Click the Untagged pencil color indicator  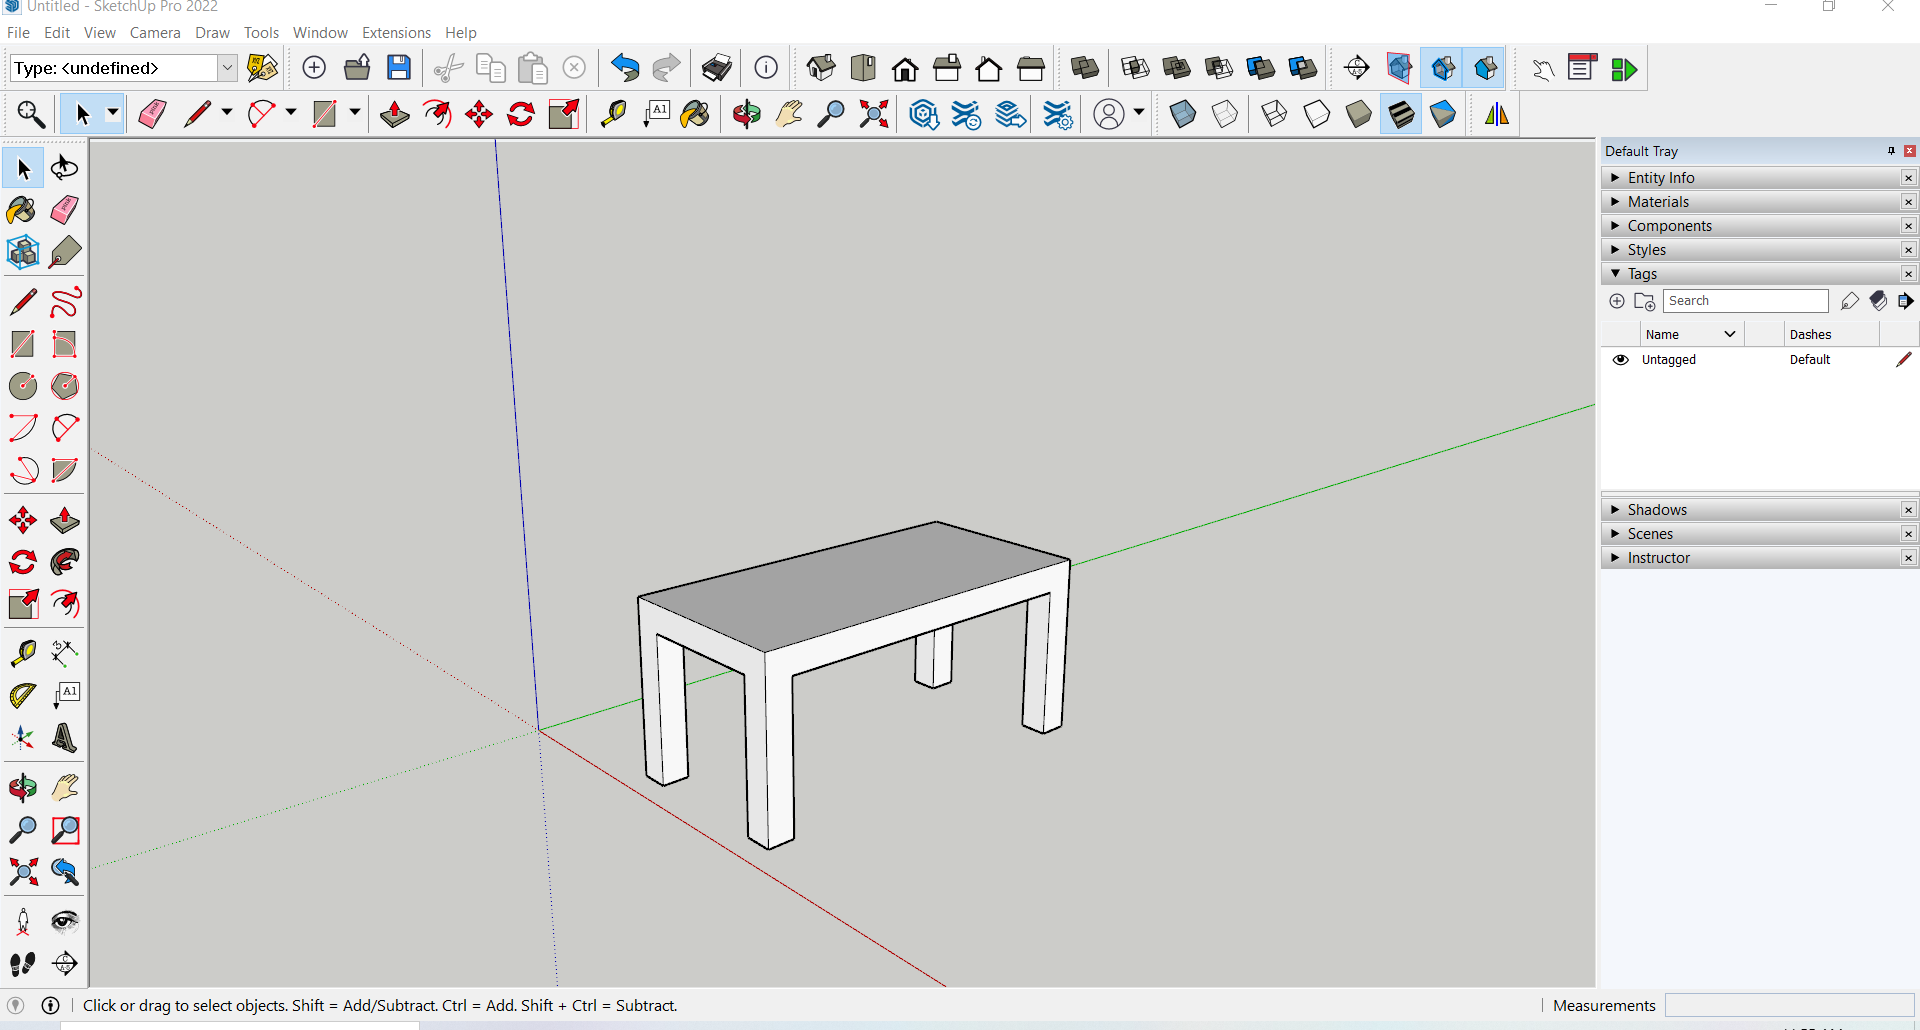pyautogui.click(x=1903, y=360)
